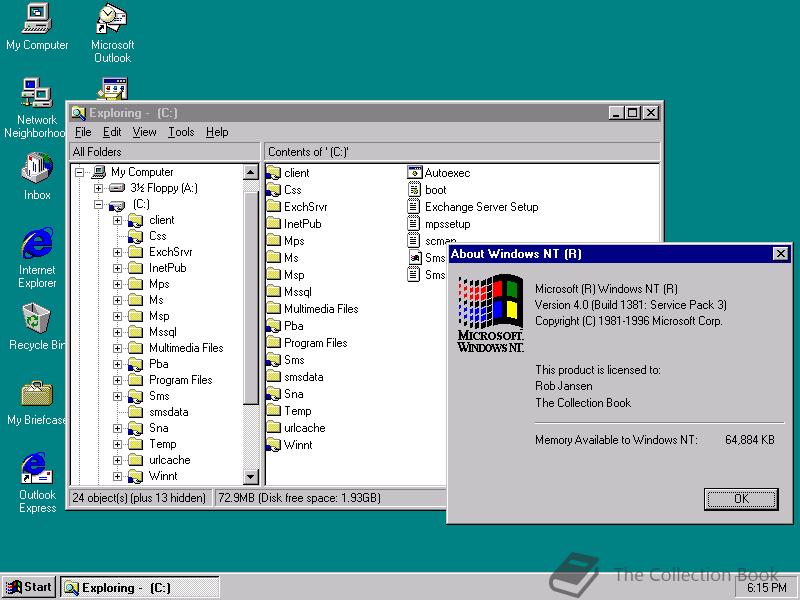This screenshot has width=800, height=600.
Task: Minimize the Exploring window
Action: pyautogui.click(x=617, y=113)
